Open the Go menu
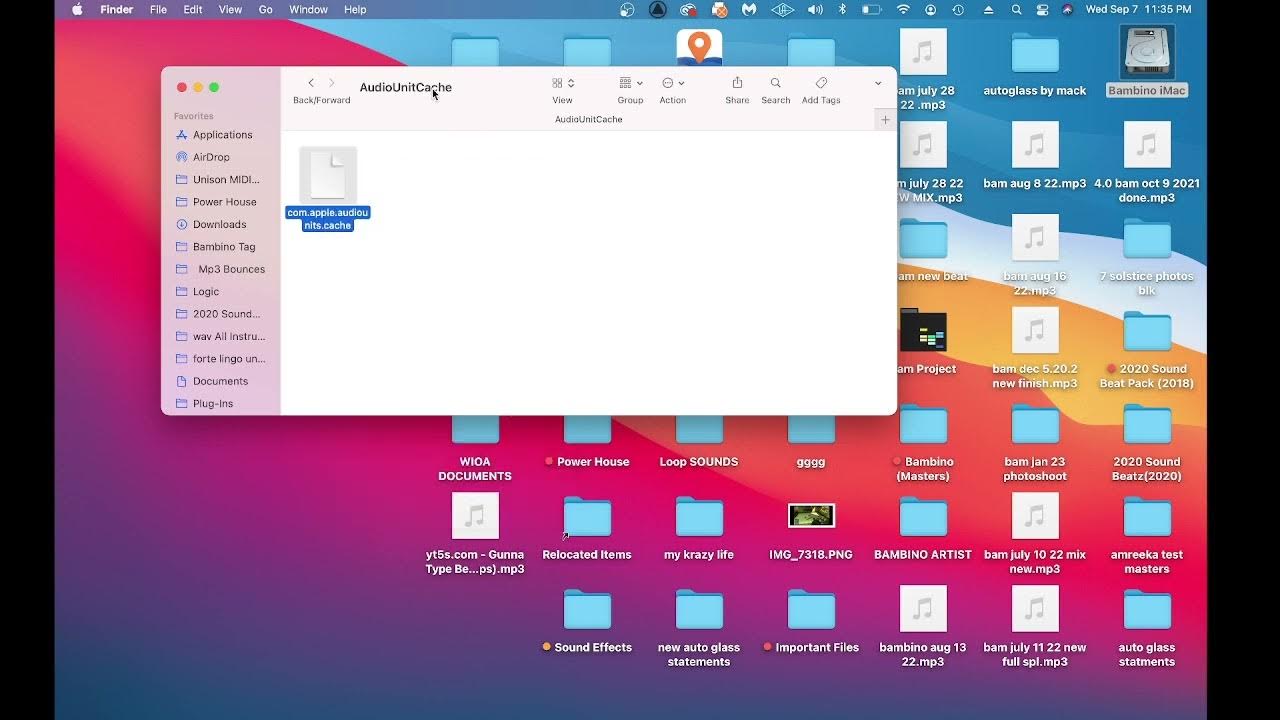This screenshot has width=1280, height=720. coord(266,9)
